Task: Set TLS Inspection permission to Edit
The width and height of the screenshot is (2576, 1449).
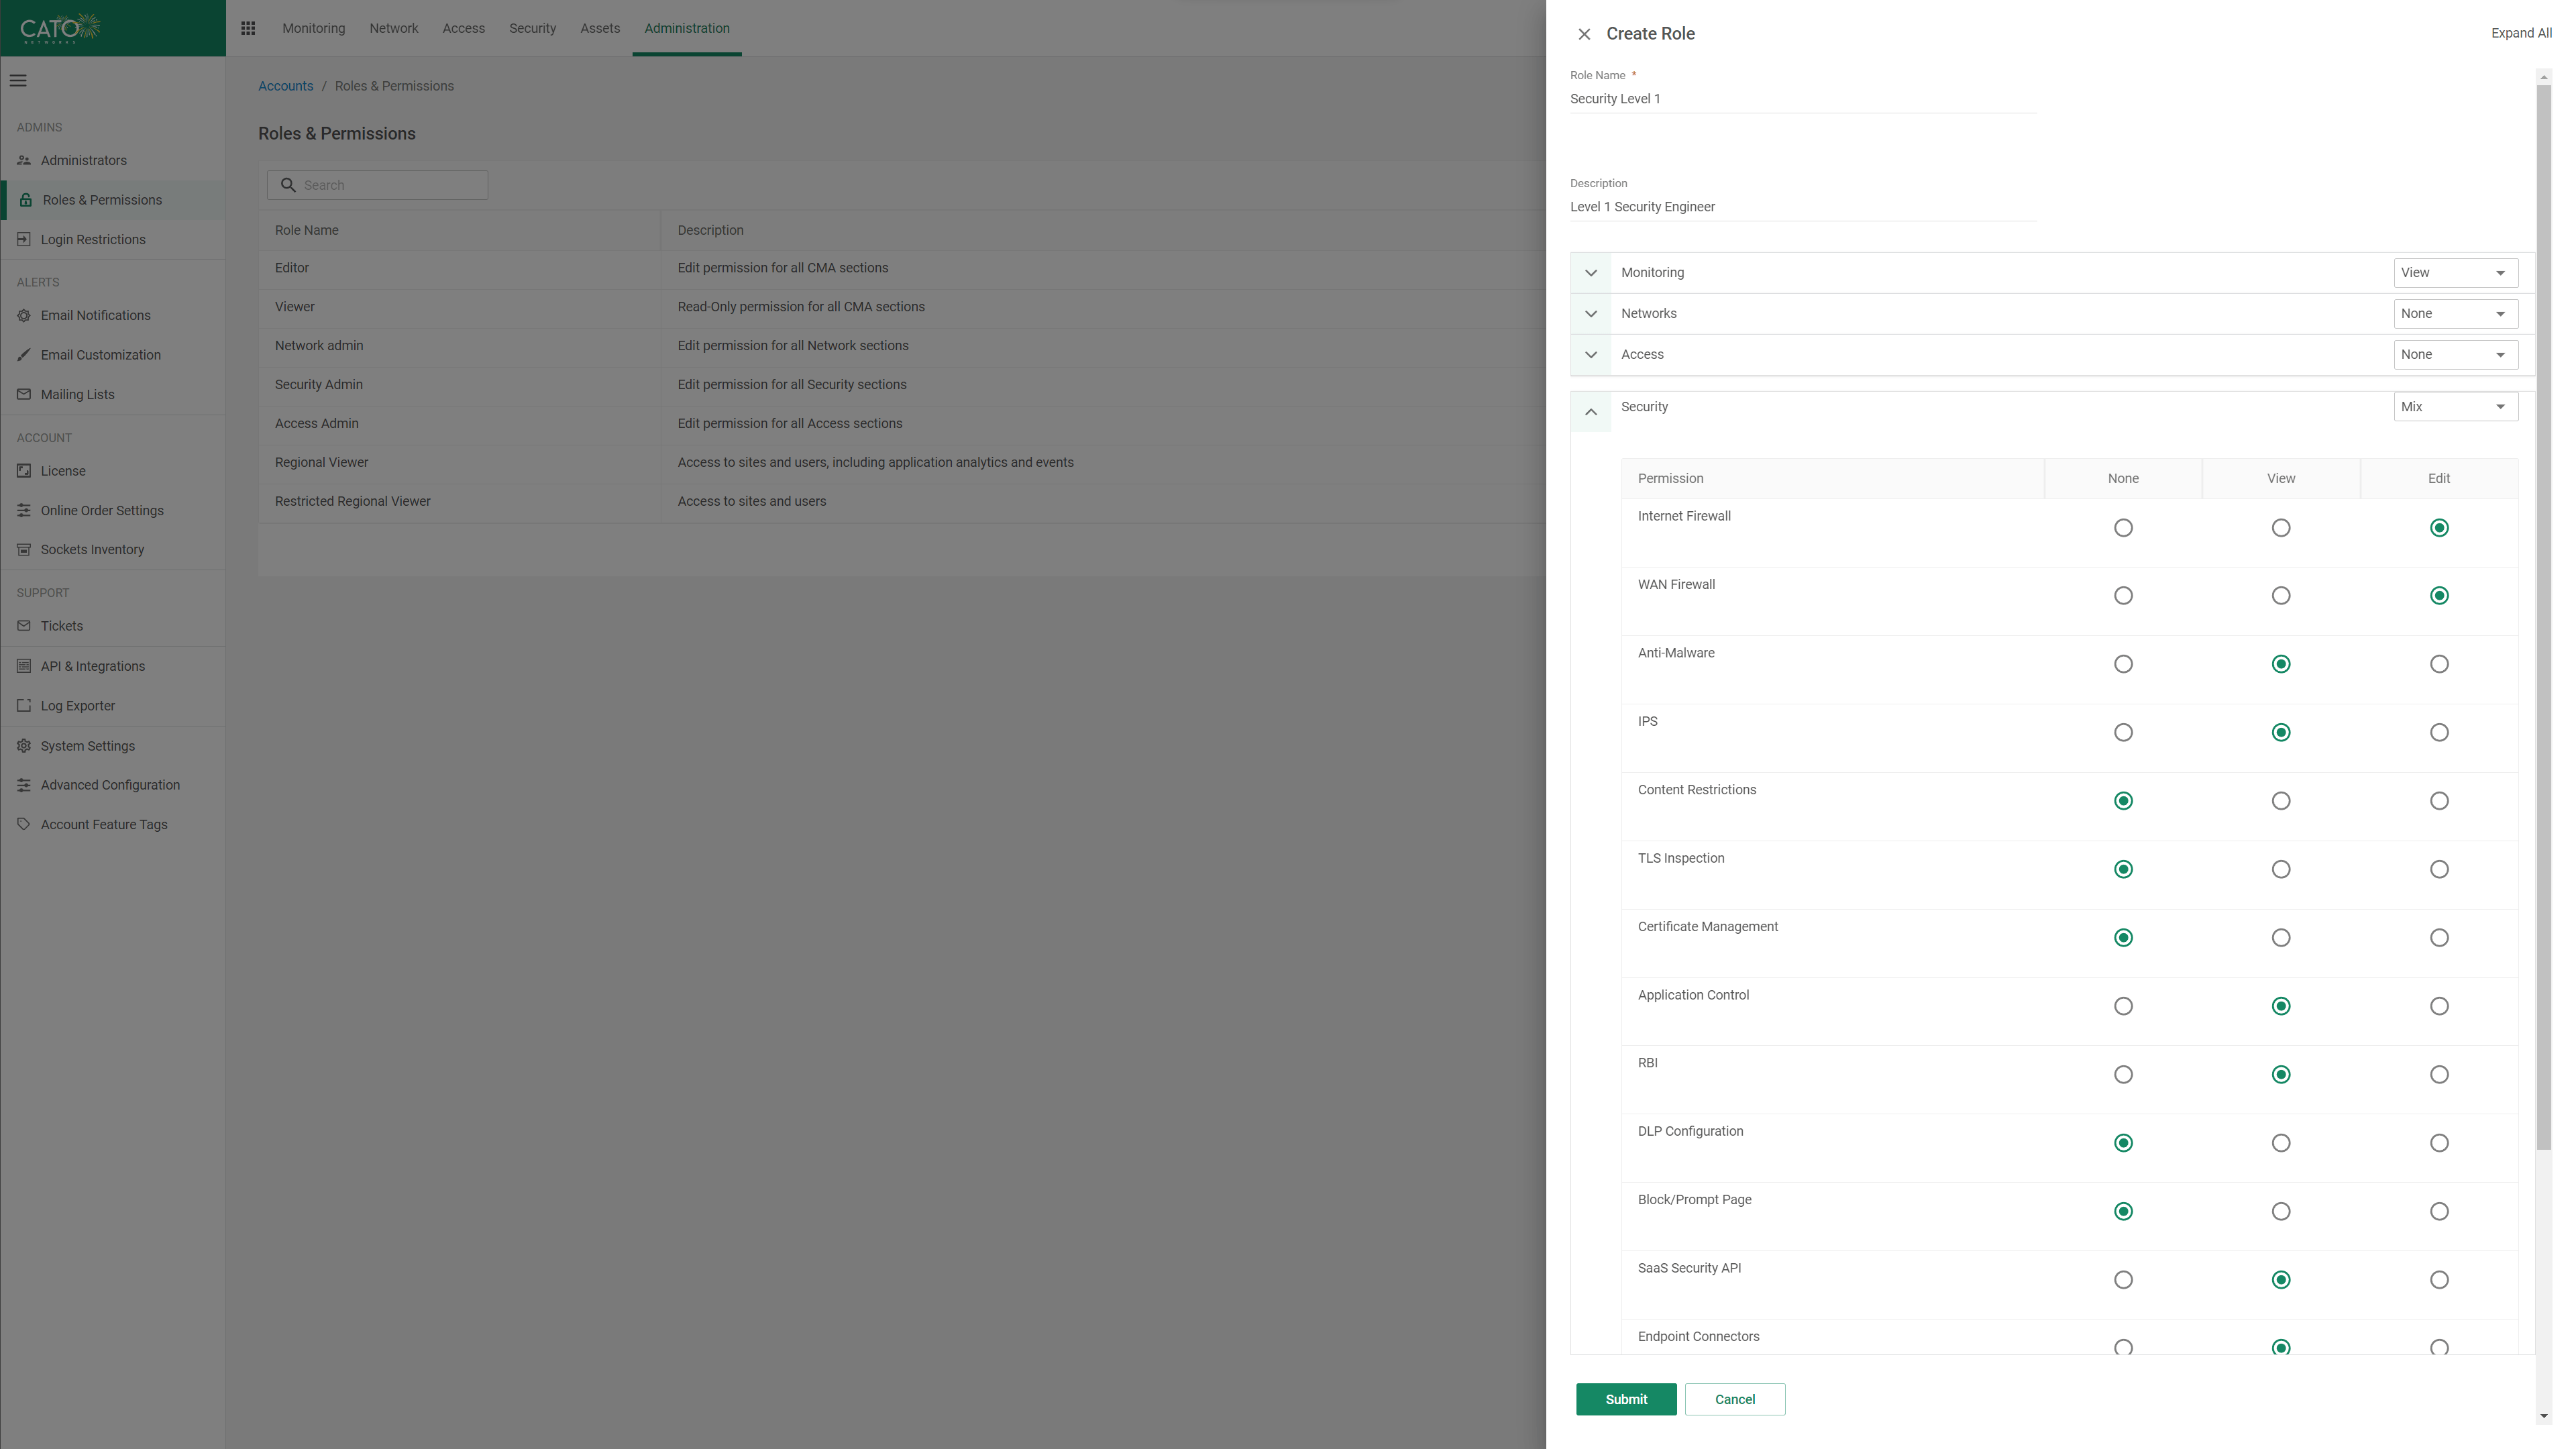Action: tap(2439, 869)
